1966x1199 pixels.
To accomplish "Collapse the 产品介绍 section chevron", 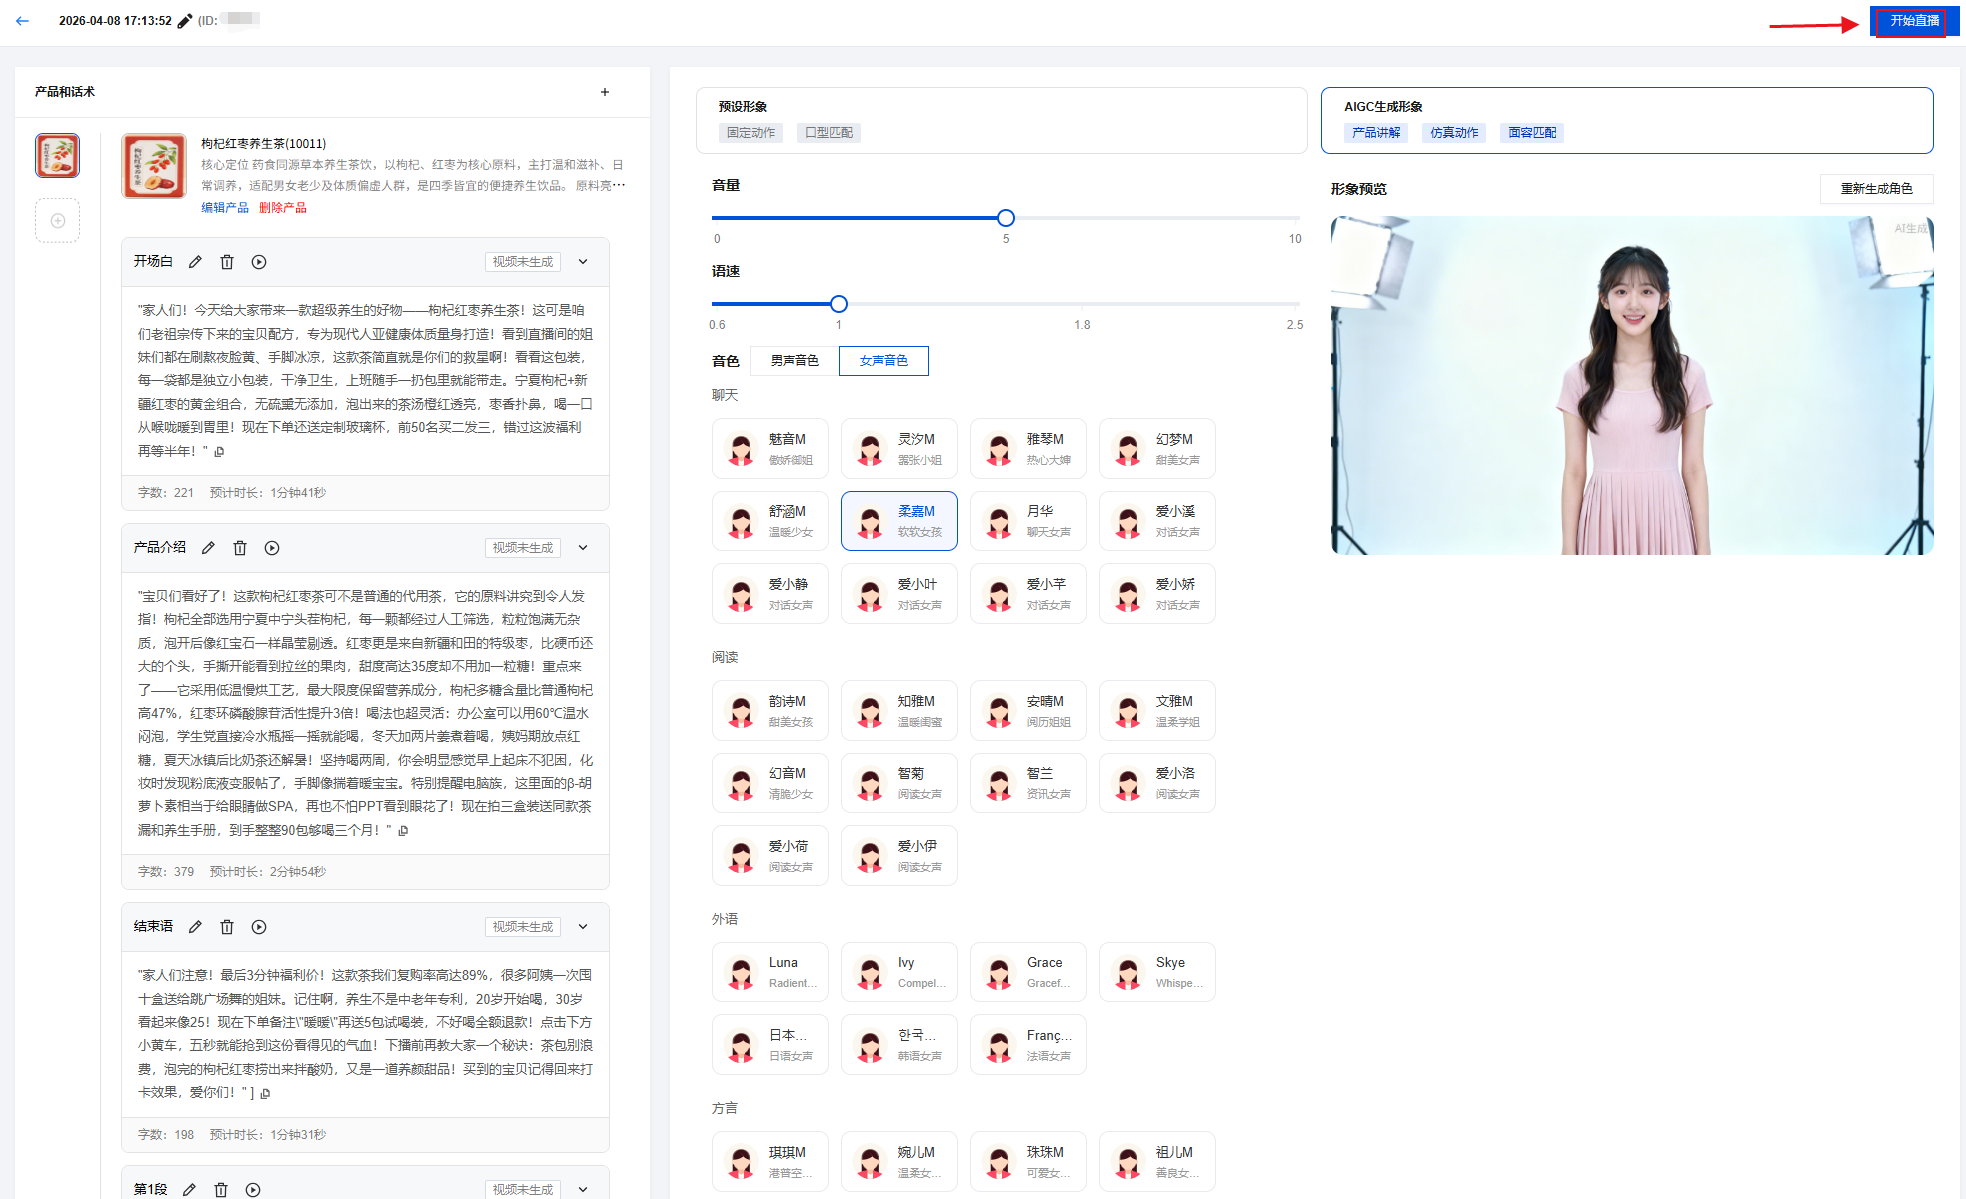I will pyautogui.click(x=583, y=548).
